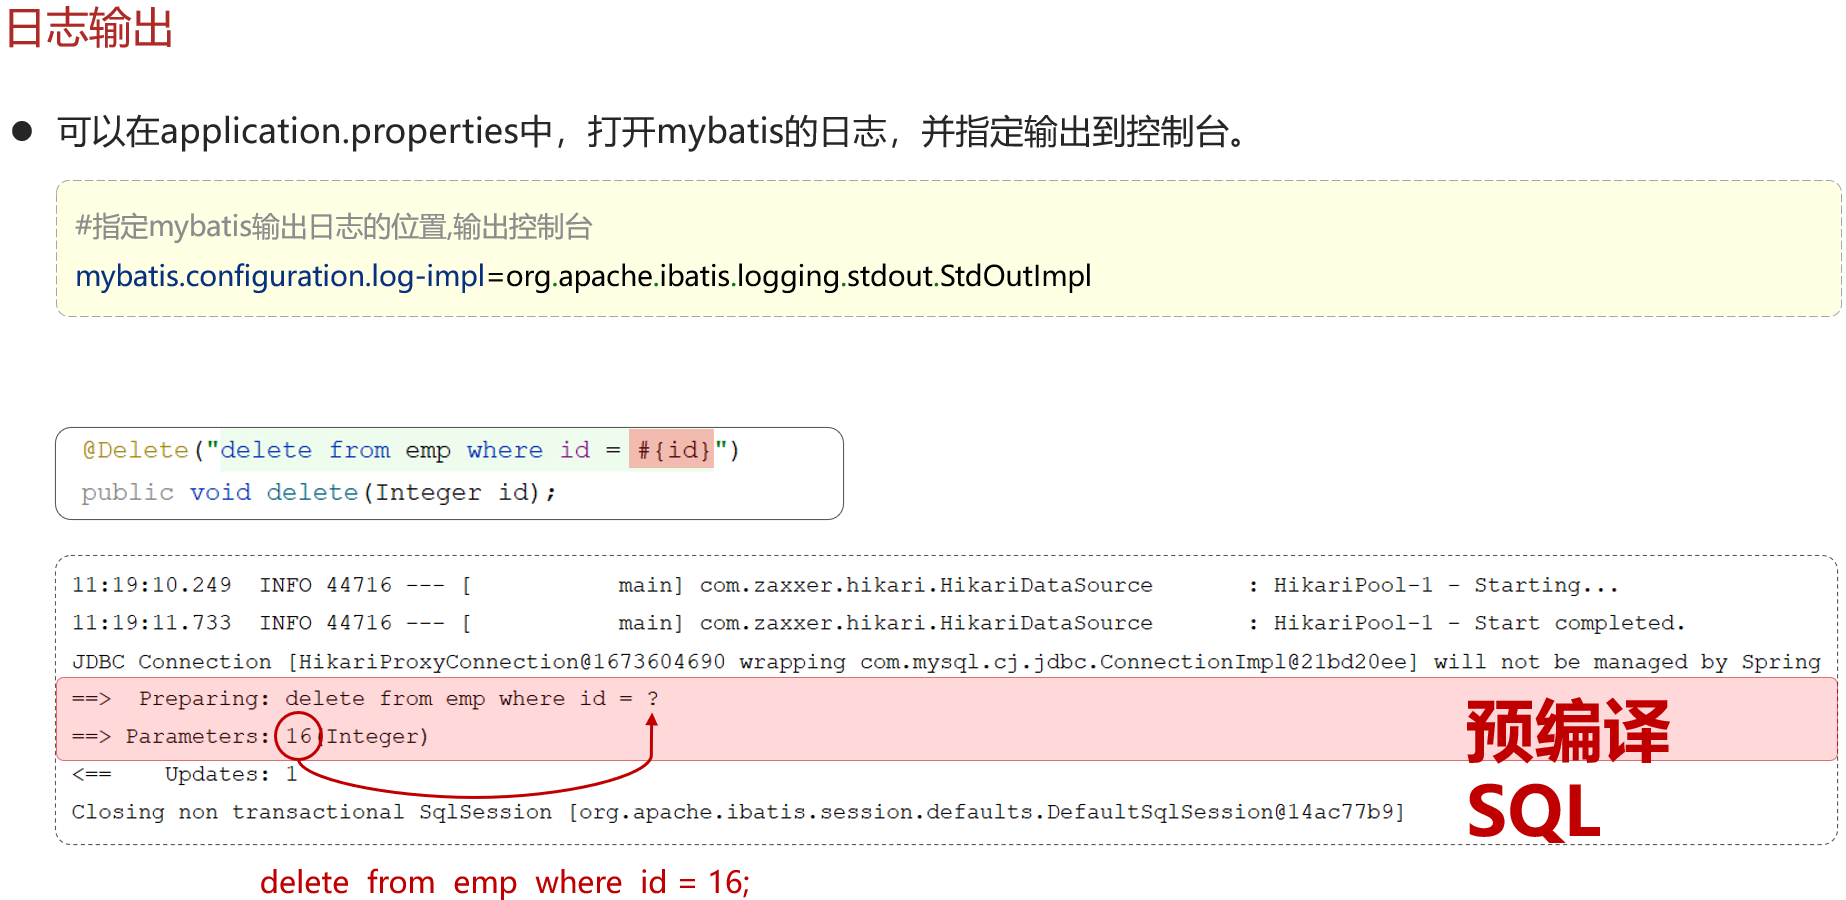Screen dimensions: 1846x900
Task: Click the HikariPool-1 - Start completed message
Action: (x=1479, y=623)
